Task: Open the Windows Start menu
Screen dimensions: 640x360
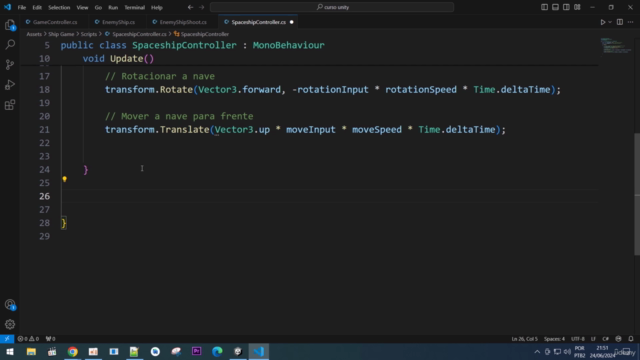Action: click(x=10, y=351)
